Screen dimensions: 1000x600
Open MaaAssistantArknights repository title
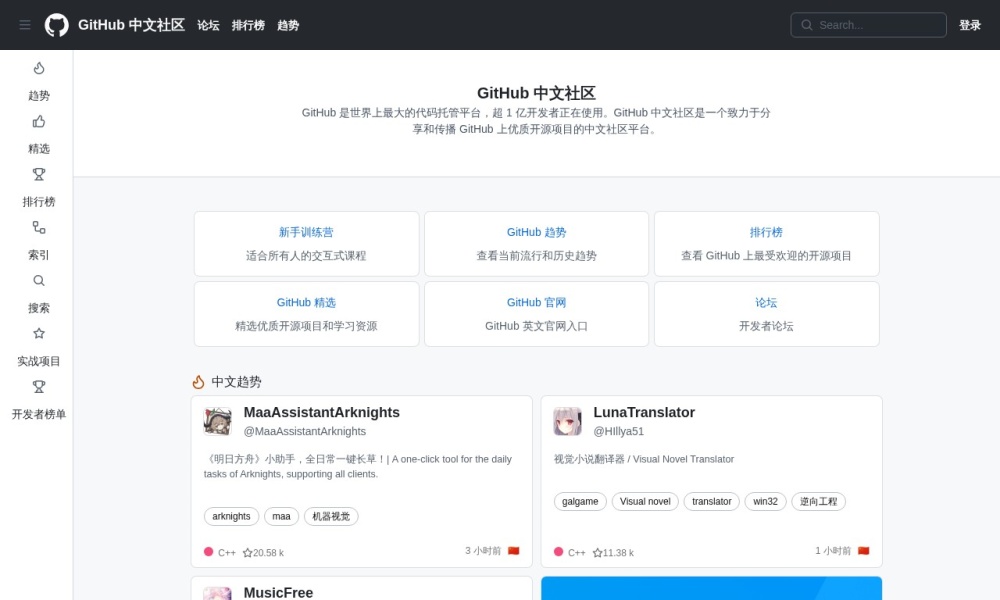pos(321,413)
